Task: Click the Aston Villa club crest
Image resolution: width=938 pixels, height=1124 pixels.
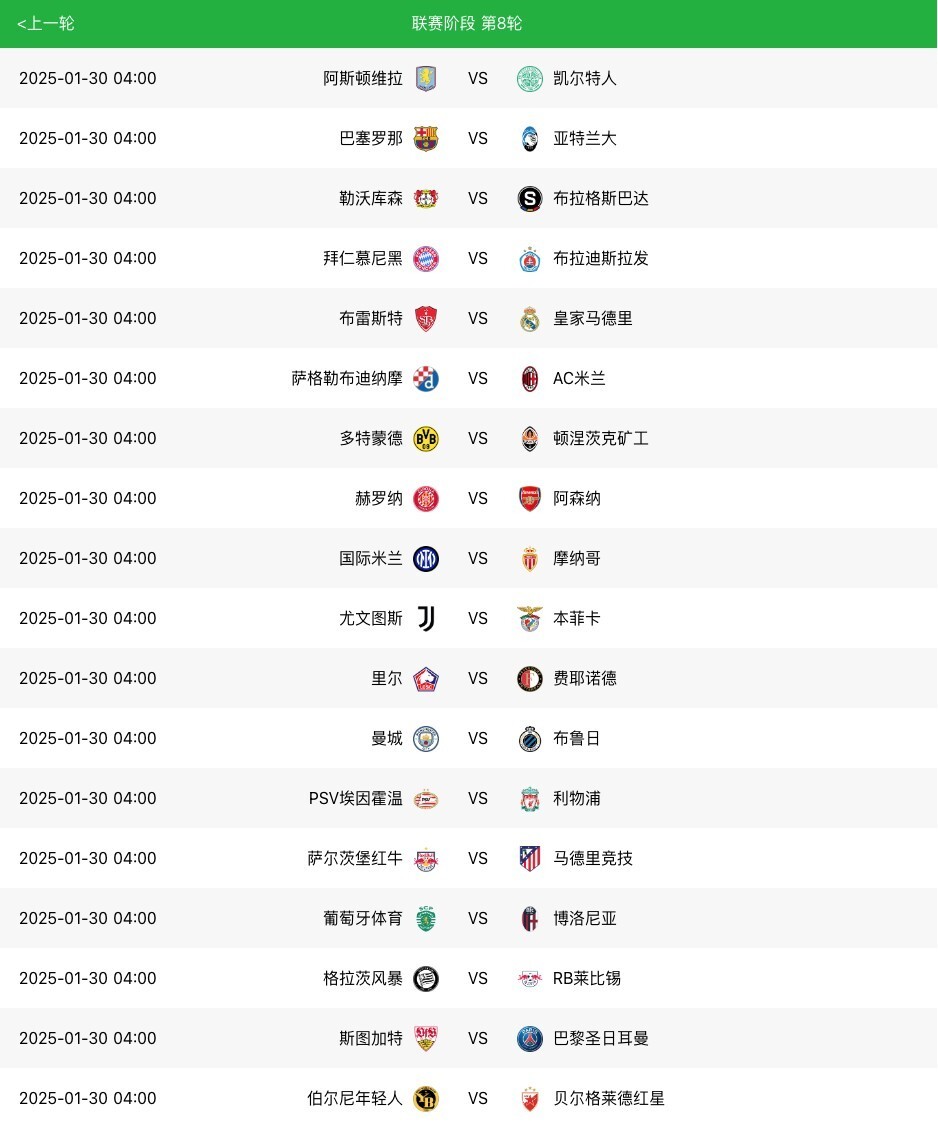Action: click(426, 79)
